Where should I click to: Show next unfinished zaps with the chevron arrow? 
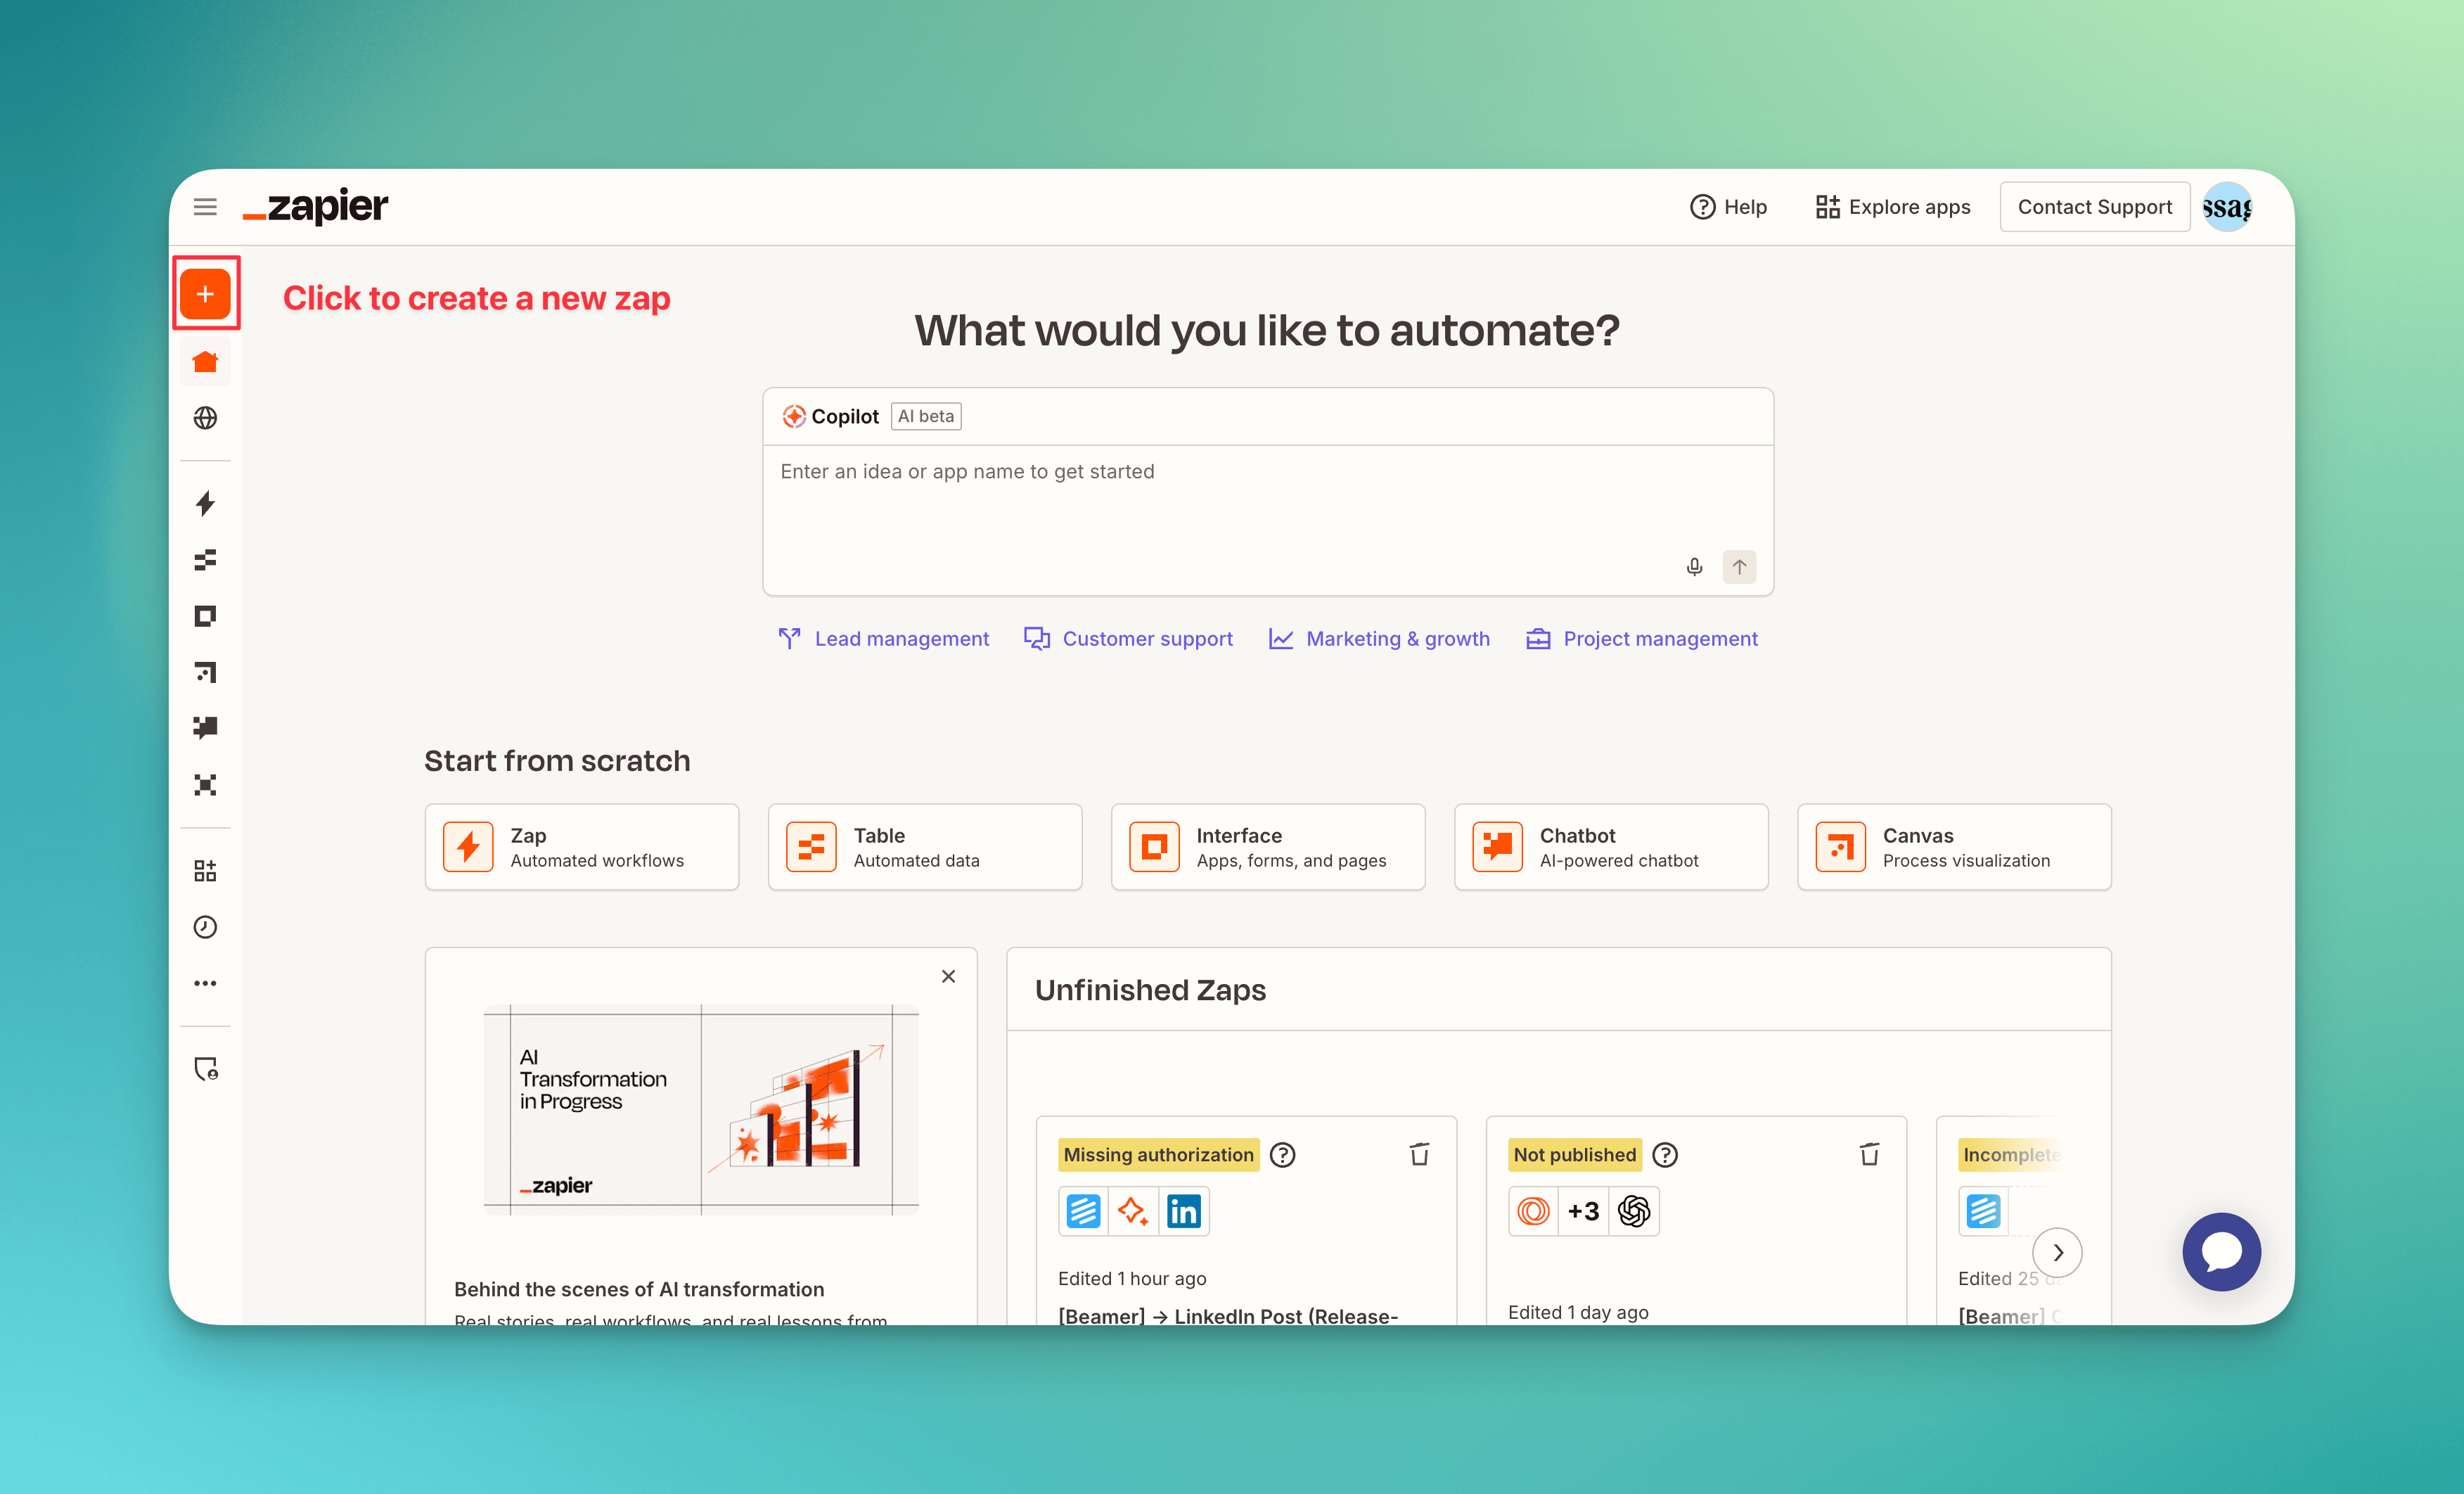[x=2058, y=1252]
